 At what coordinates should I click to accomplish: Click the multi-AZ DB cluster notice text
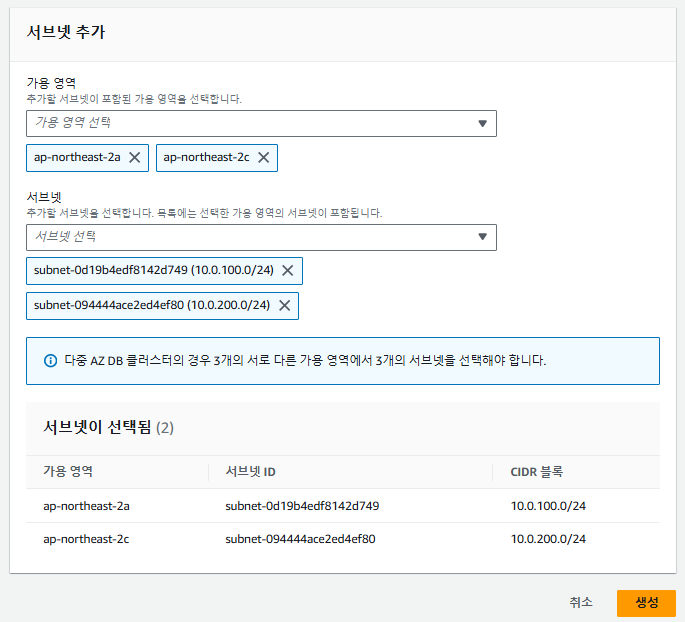pyautogui.click(x=305, y=361)
